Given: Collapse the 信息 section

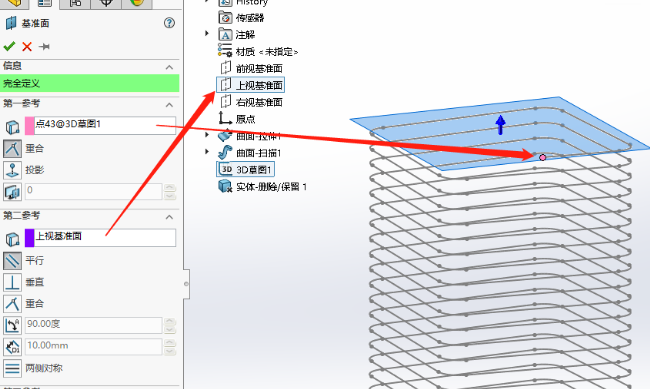Looking at the screenshot, I should [x=169, y=67].
